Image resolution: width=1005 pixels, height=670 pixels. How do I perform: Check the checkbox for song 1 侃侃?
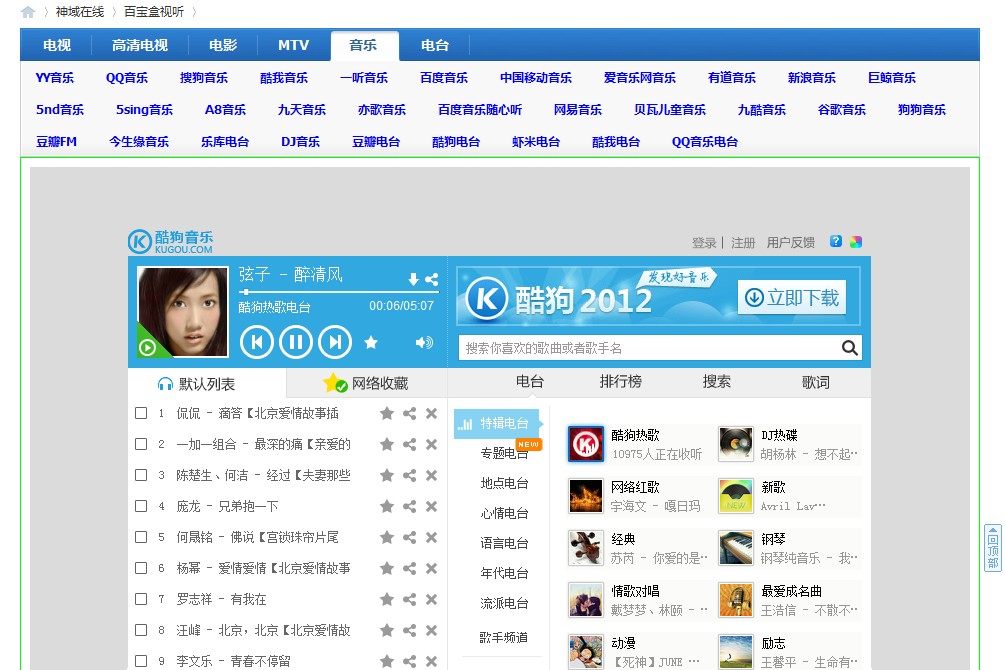(141, 412)
